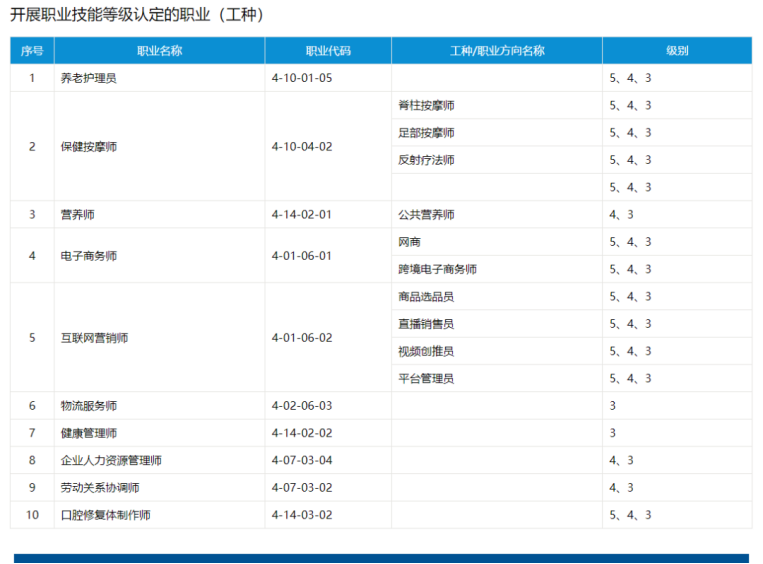Image resolution: width=763 pixels, height=564 pixels.
Task: Select the 级别 column header
Action: 677,51
